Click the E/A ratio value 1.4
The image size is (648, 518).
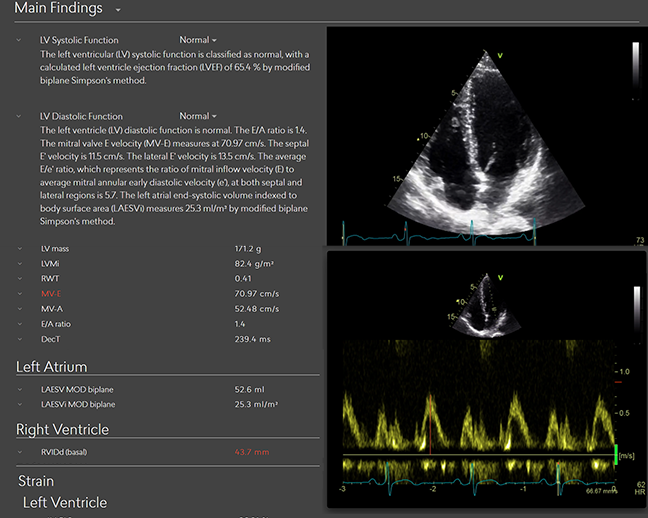pos(240,324)
